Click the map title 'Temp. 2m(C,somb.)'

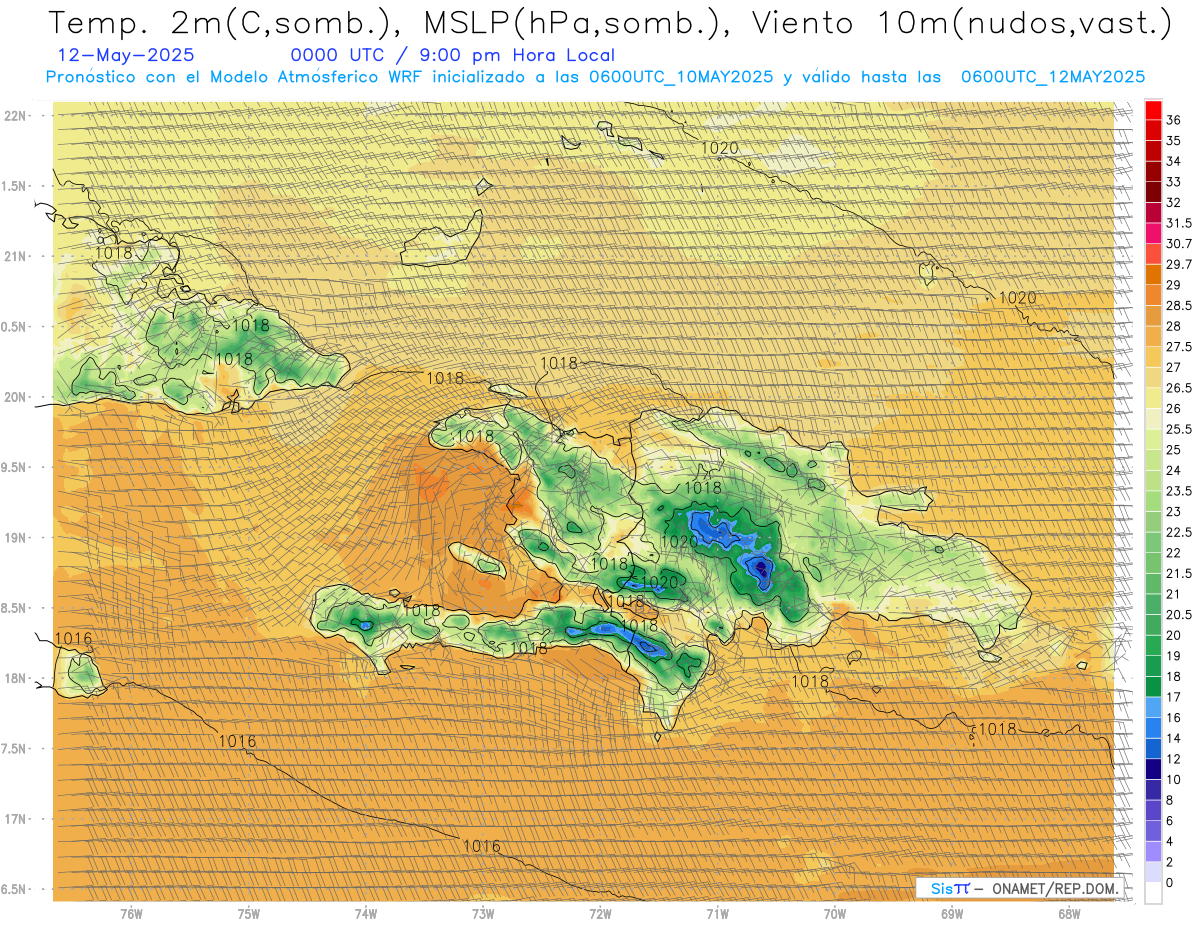tap(227, 22)
